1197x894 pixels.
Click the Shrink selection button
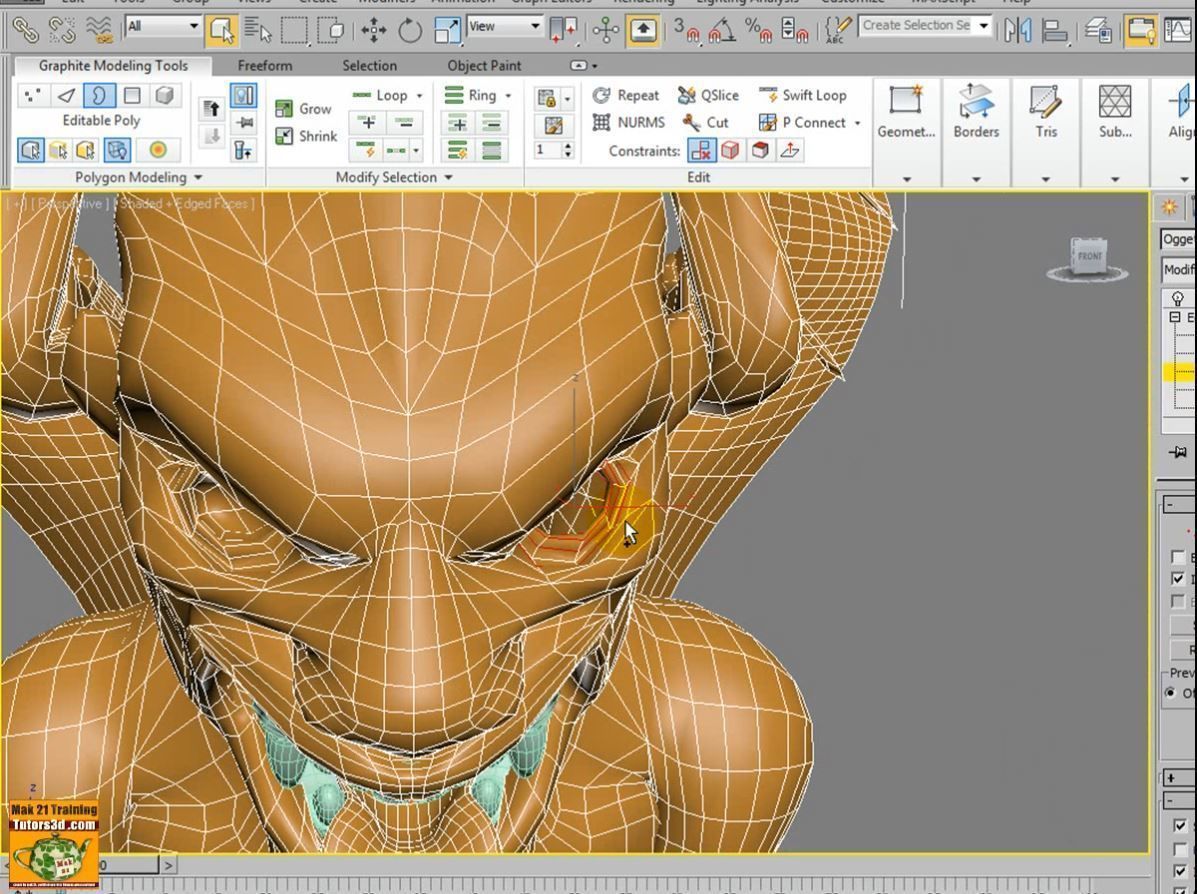[306, 136]
